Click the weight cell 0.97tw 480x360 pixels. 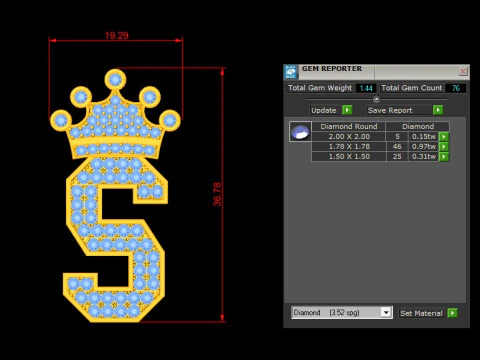click(423, 147)
